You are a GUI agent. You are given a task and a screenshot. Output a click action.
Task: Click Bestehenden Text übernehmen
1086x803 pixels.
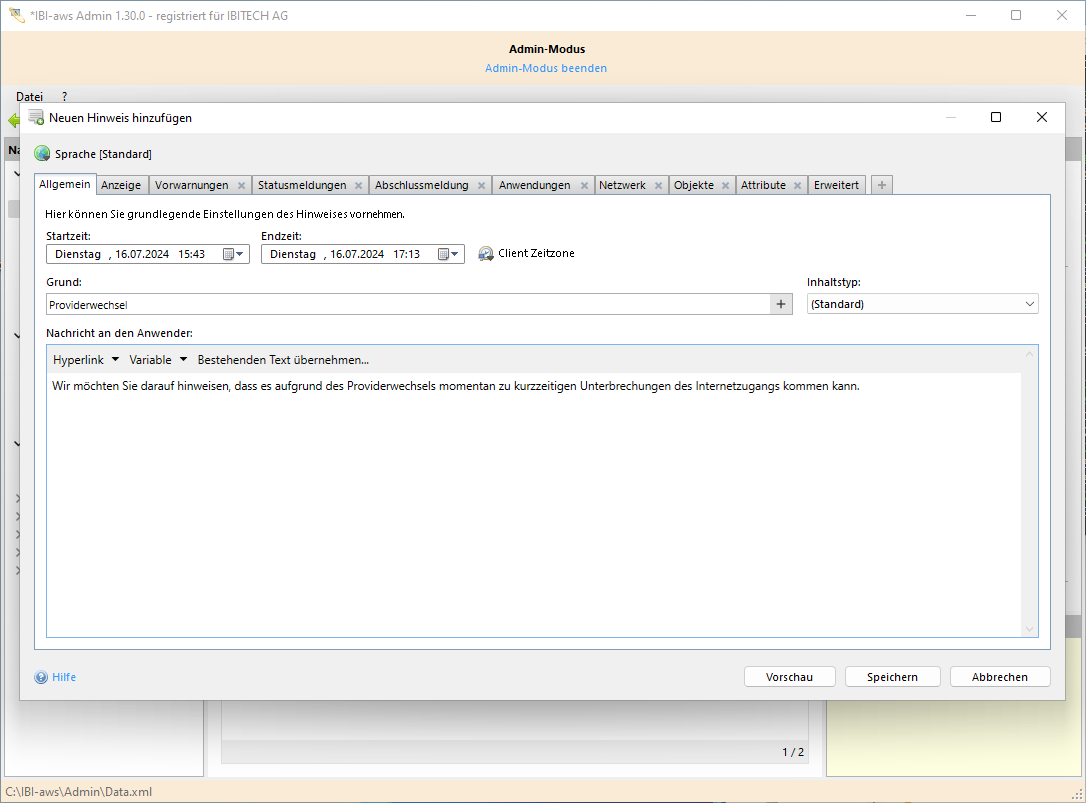[283, 360]
